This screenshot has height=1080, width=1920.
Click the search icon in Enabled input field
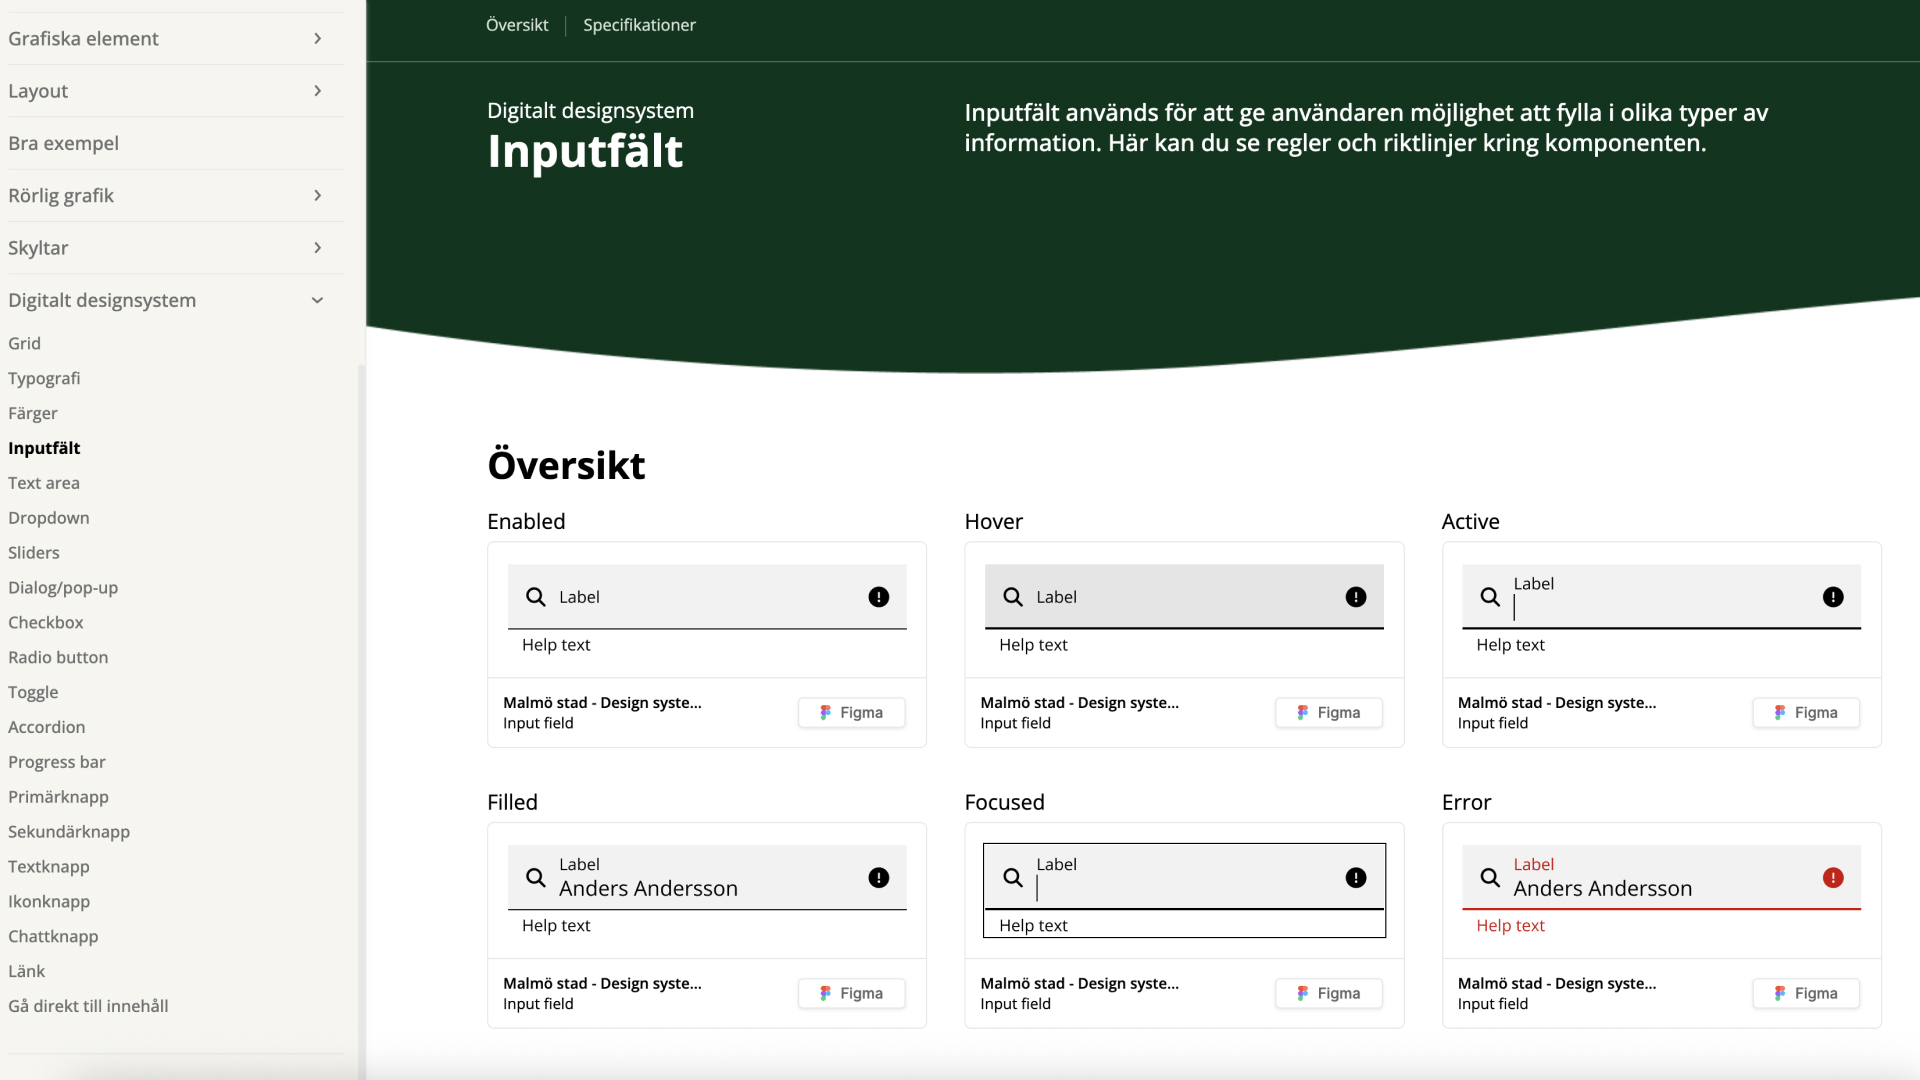[536, 597]
